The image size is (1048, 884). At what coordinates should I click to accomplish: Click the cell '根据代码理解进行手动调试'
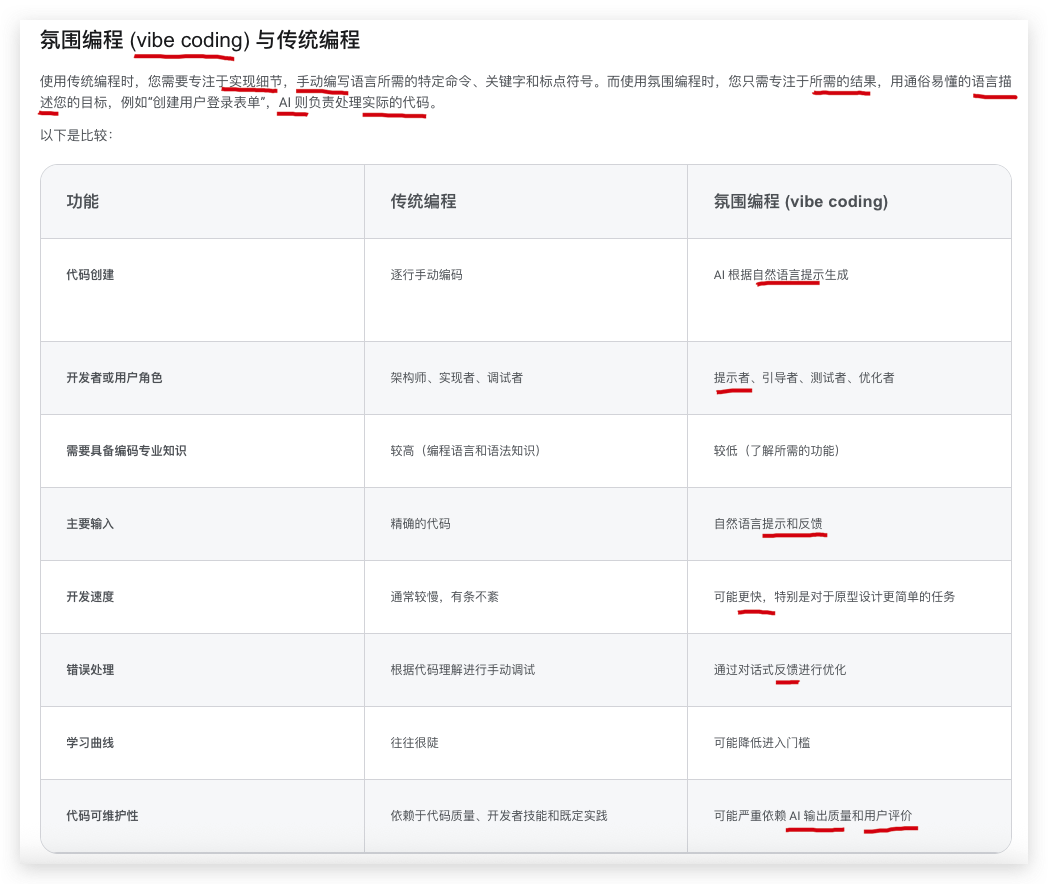pos(463,670)
